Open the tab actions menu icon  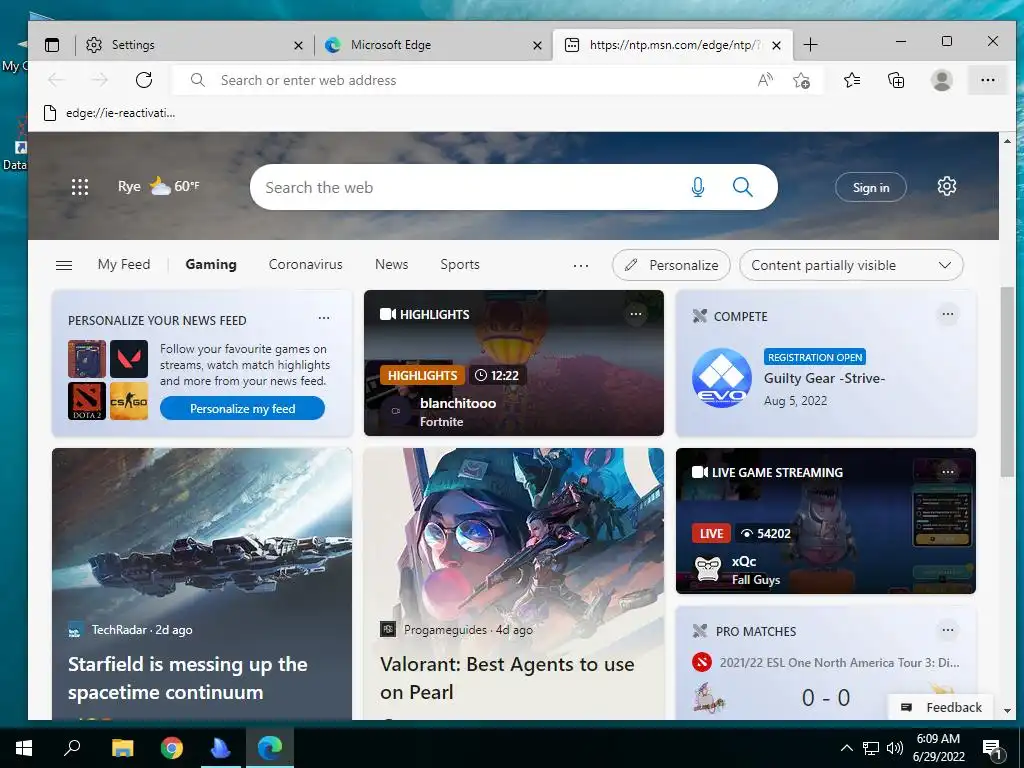[52, 45]
